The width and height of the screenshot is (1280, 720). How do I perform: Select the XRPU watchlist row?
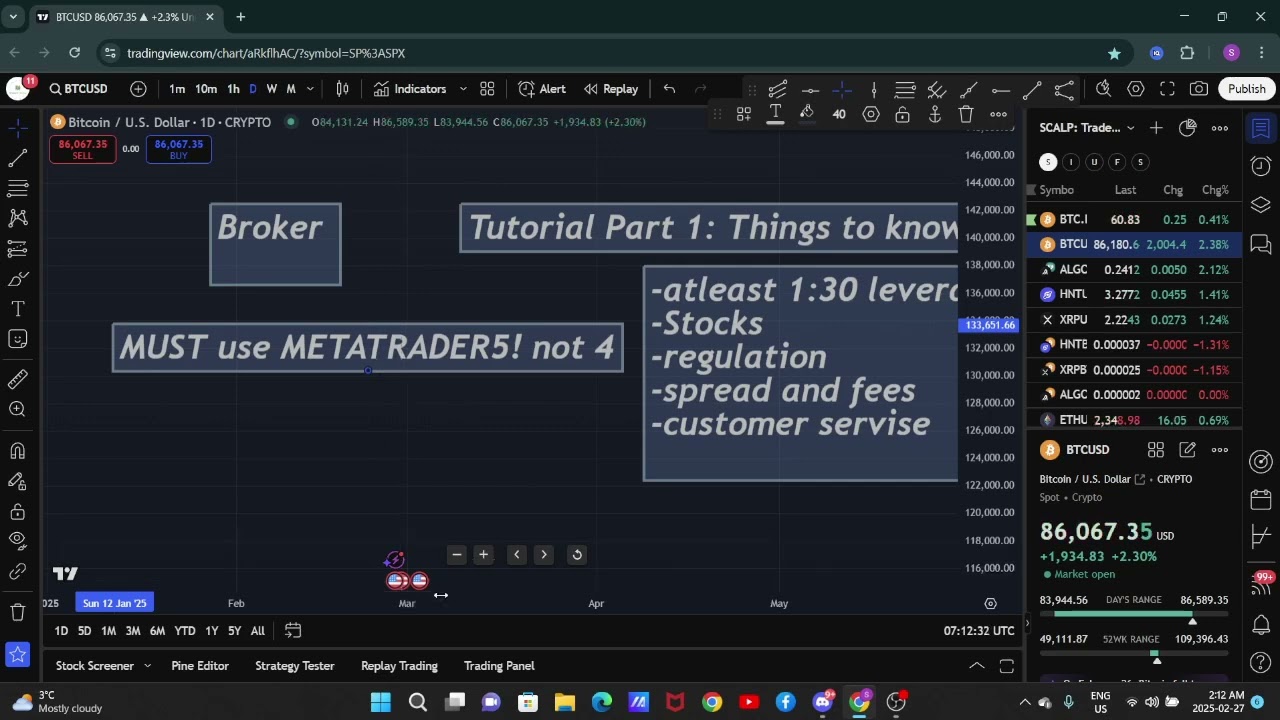pos(1135,320)
